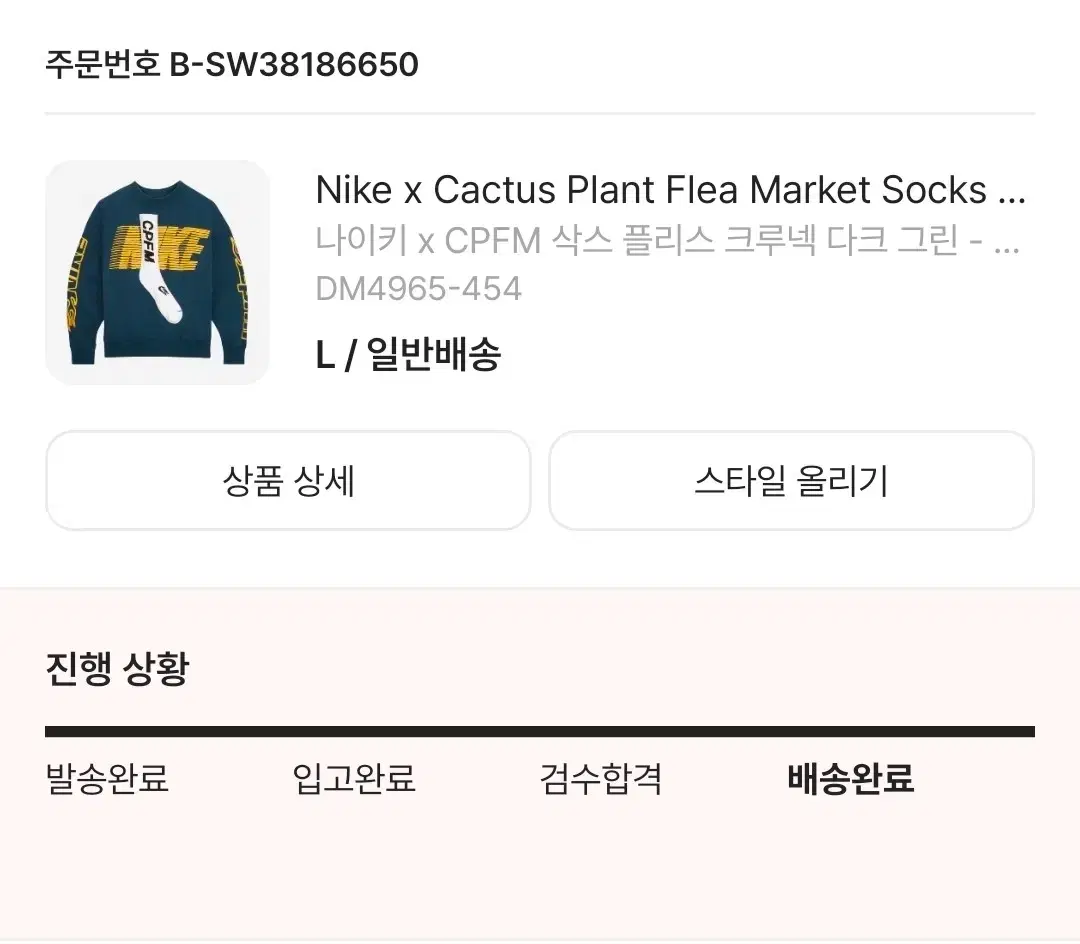Tap the L / 일반배송 size and shipping text
Screen dimensions: 1080x944
tap(408, 354)
